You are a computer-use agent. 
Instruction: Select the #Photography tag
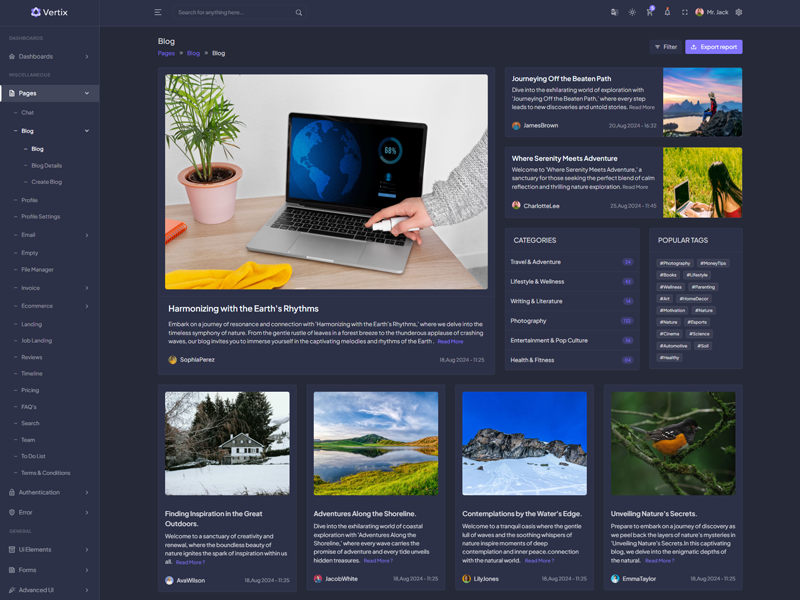pos(675,263)
